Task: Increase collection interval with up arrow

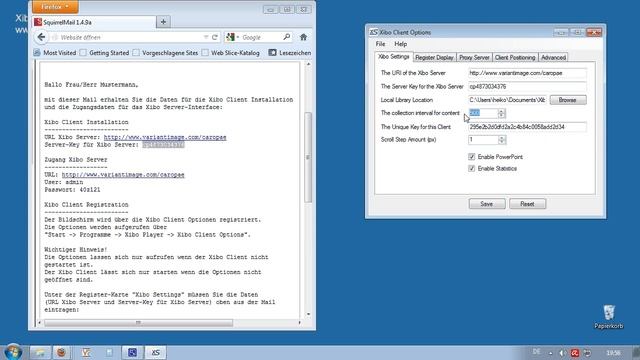Action: click(x=502, y=111)
